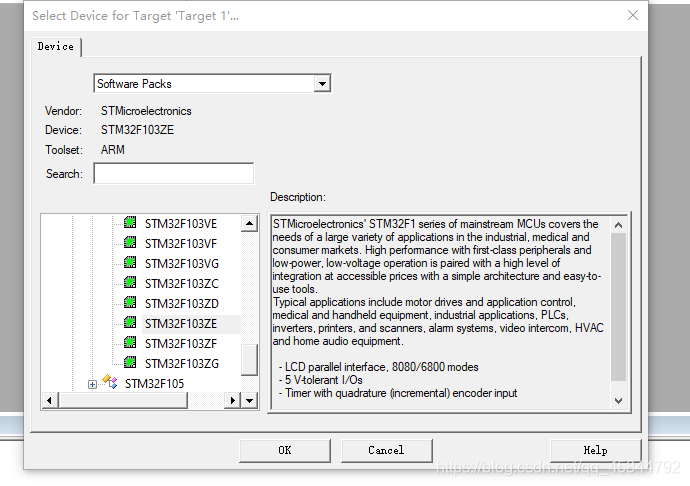
Task: Select STM32F103ZD in device list
Action: (x=182, y=304)
